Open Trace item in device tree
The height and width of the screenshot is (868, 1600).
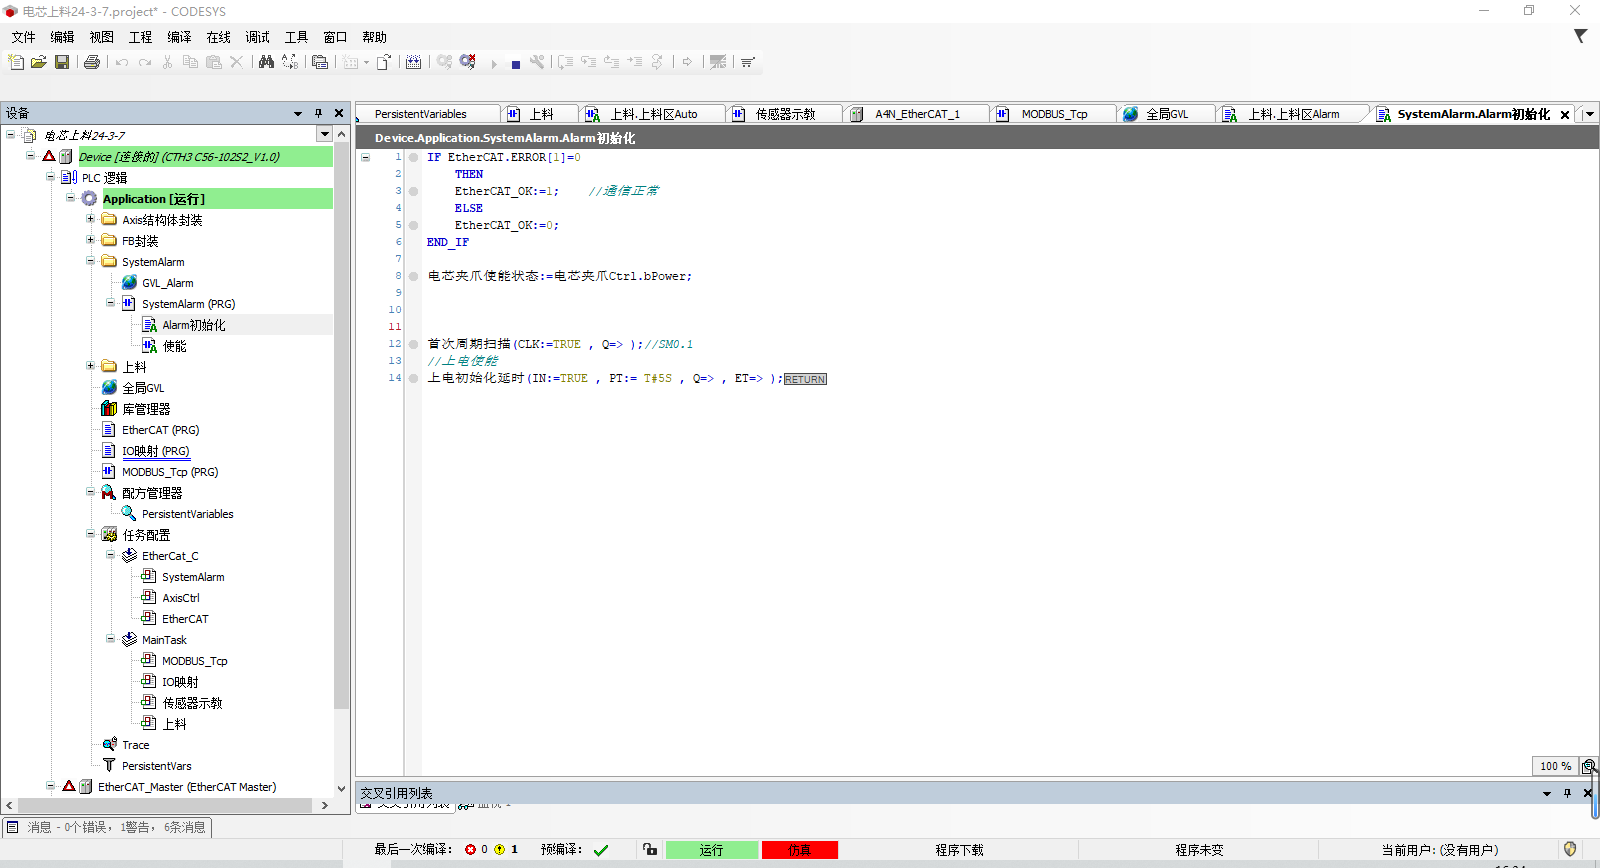pos(135,745)
